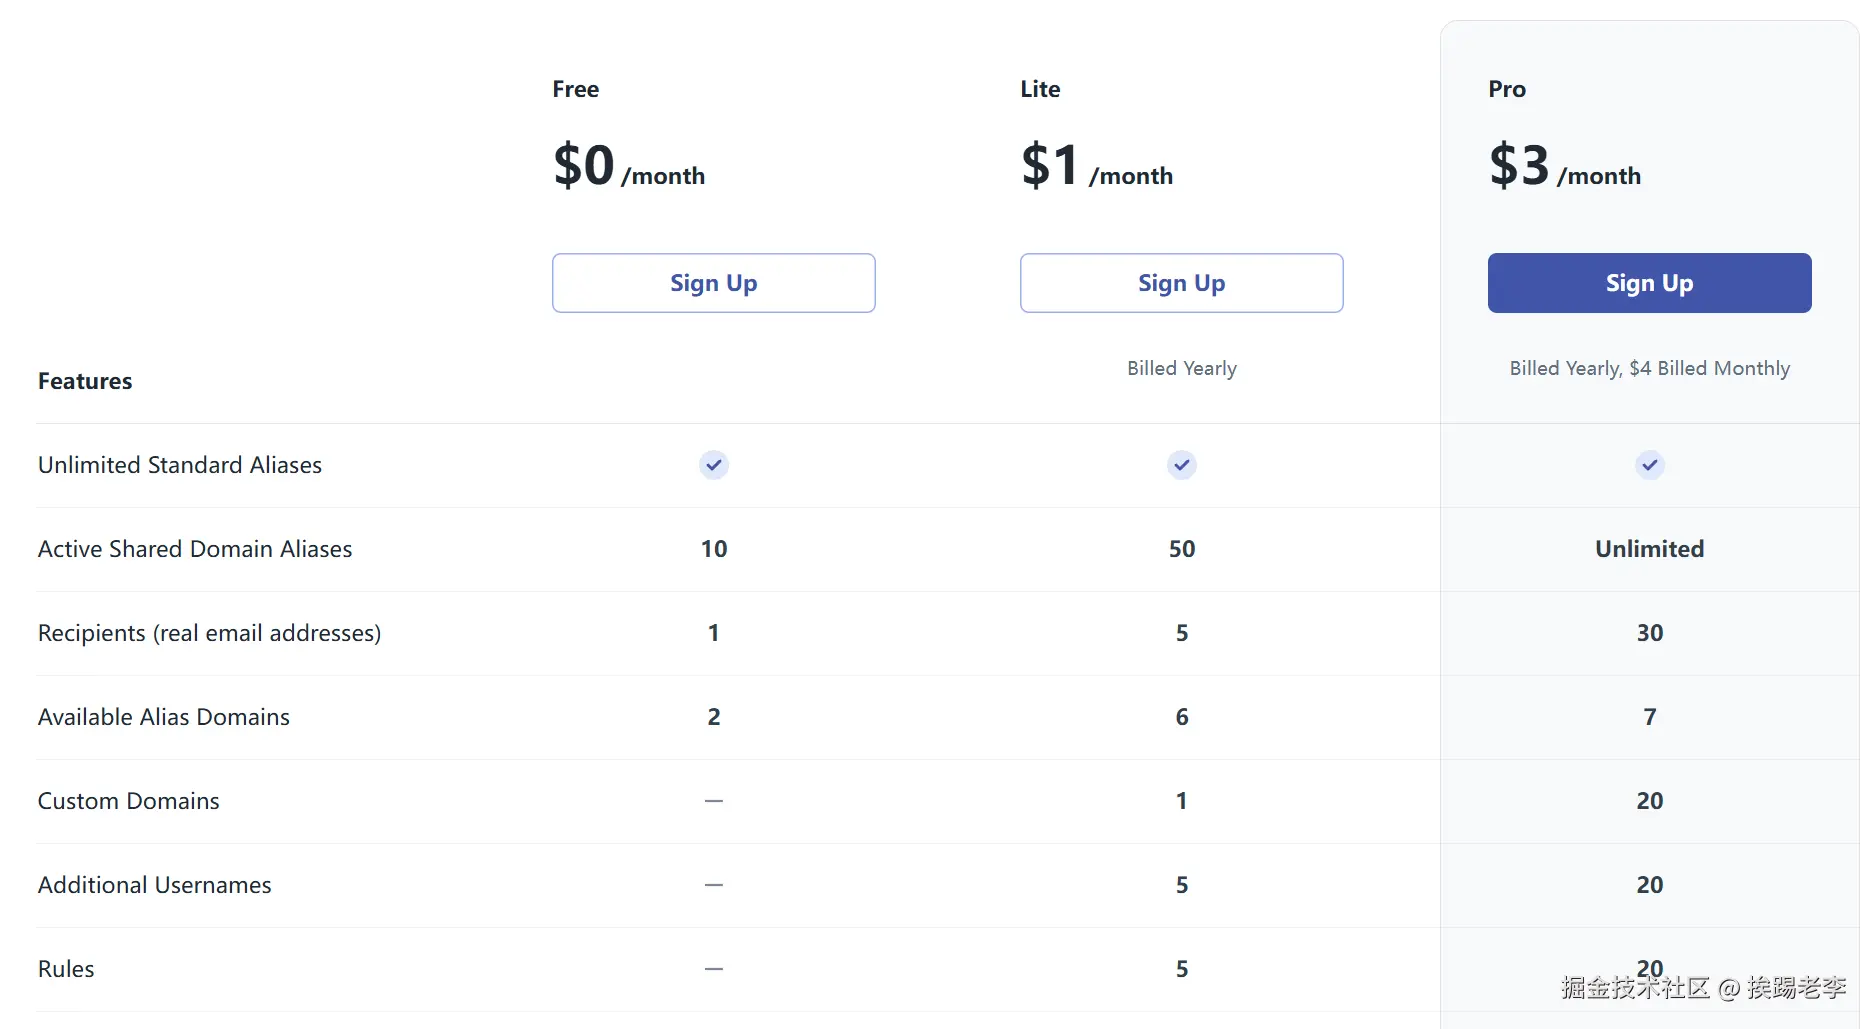The width and height of the screenshot is (1874, 1029).
Task: Click the Lite plan Sign Up button
Action: [x=1181, y=283]
